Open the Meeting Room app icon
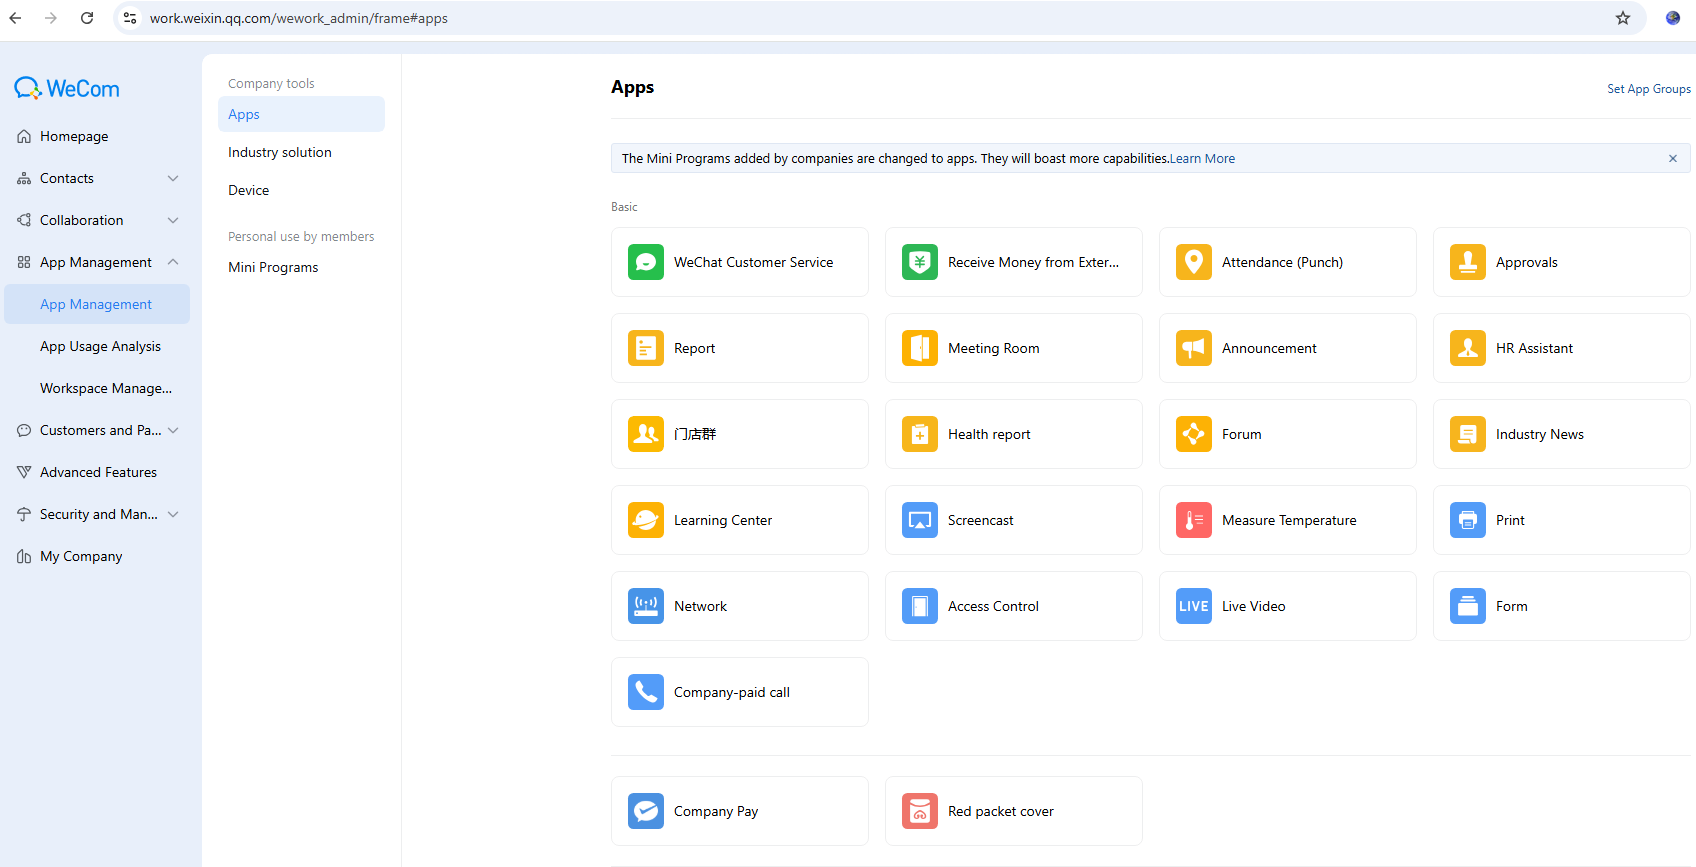The height and width of the screenshot is (867, 1696). point(920,348)
